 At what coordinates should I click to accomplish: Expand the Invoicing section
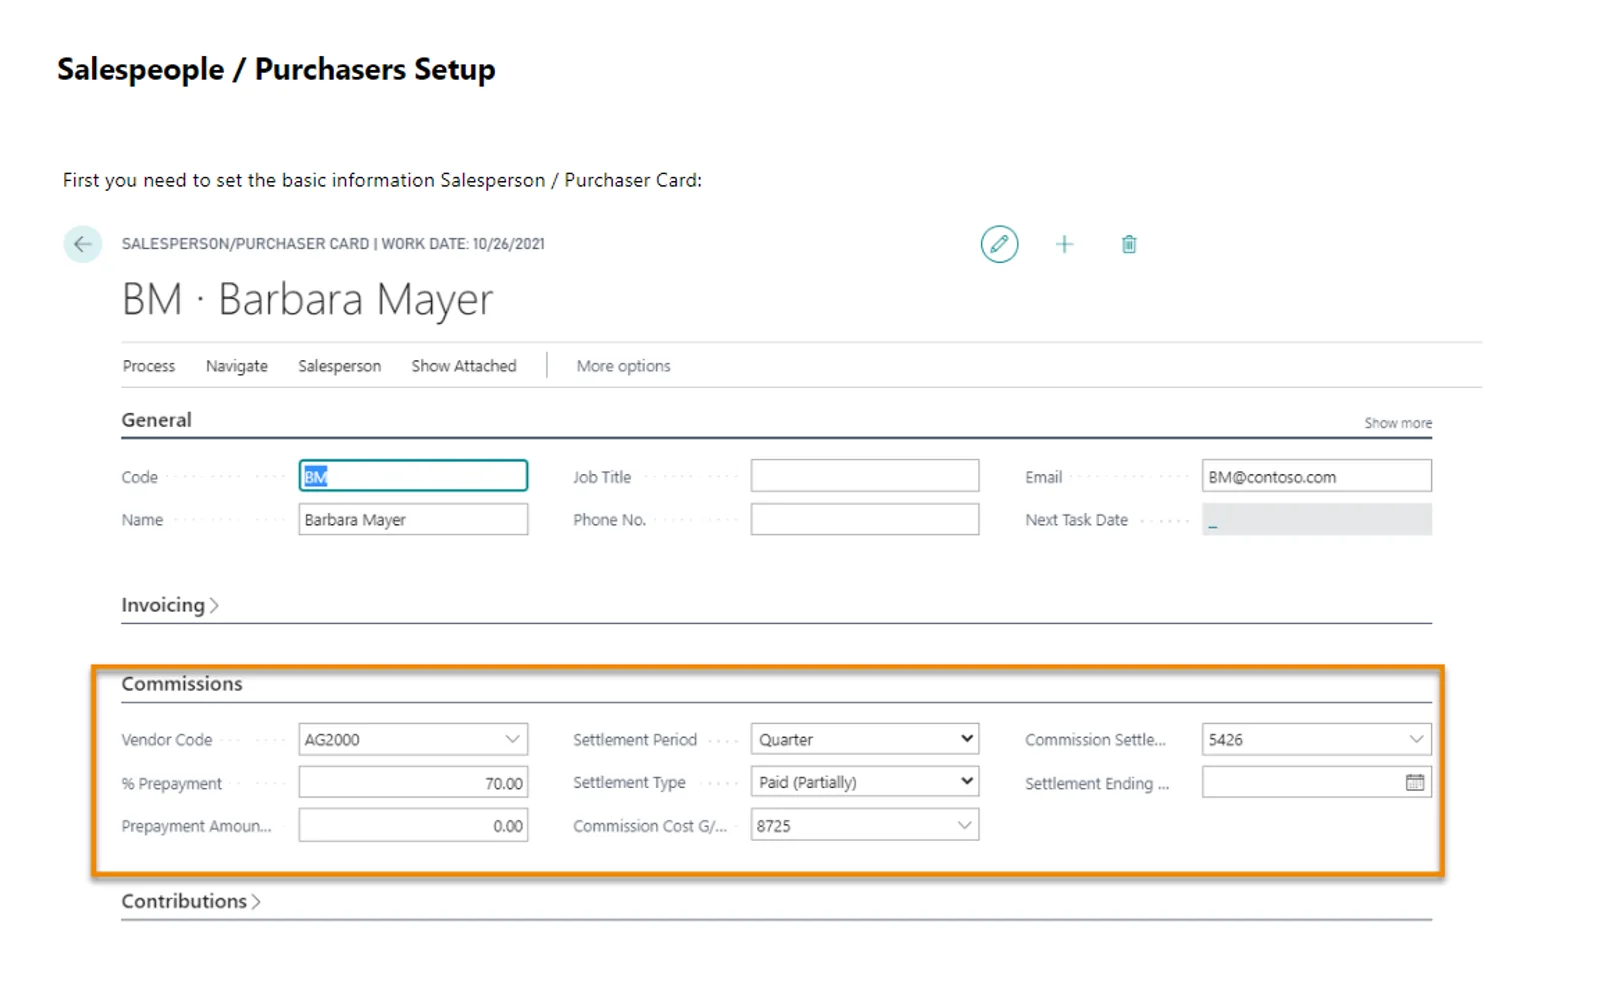(x=170, y=605)
